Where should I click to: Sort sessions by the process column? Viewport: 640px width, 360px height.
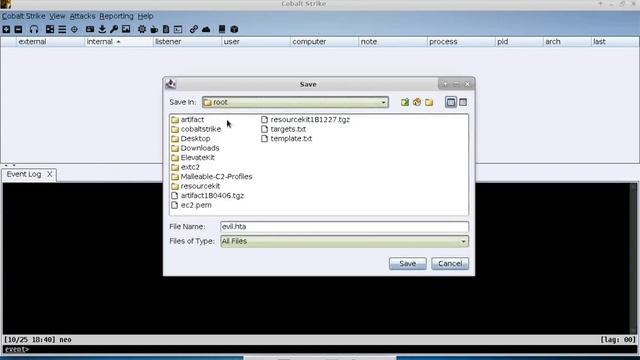tap(461, 42)
